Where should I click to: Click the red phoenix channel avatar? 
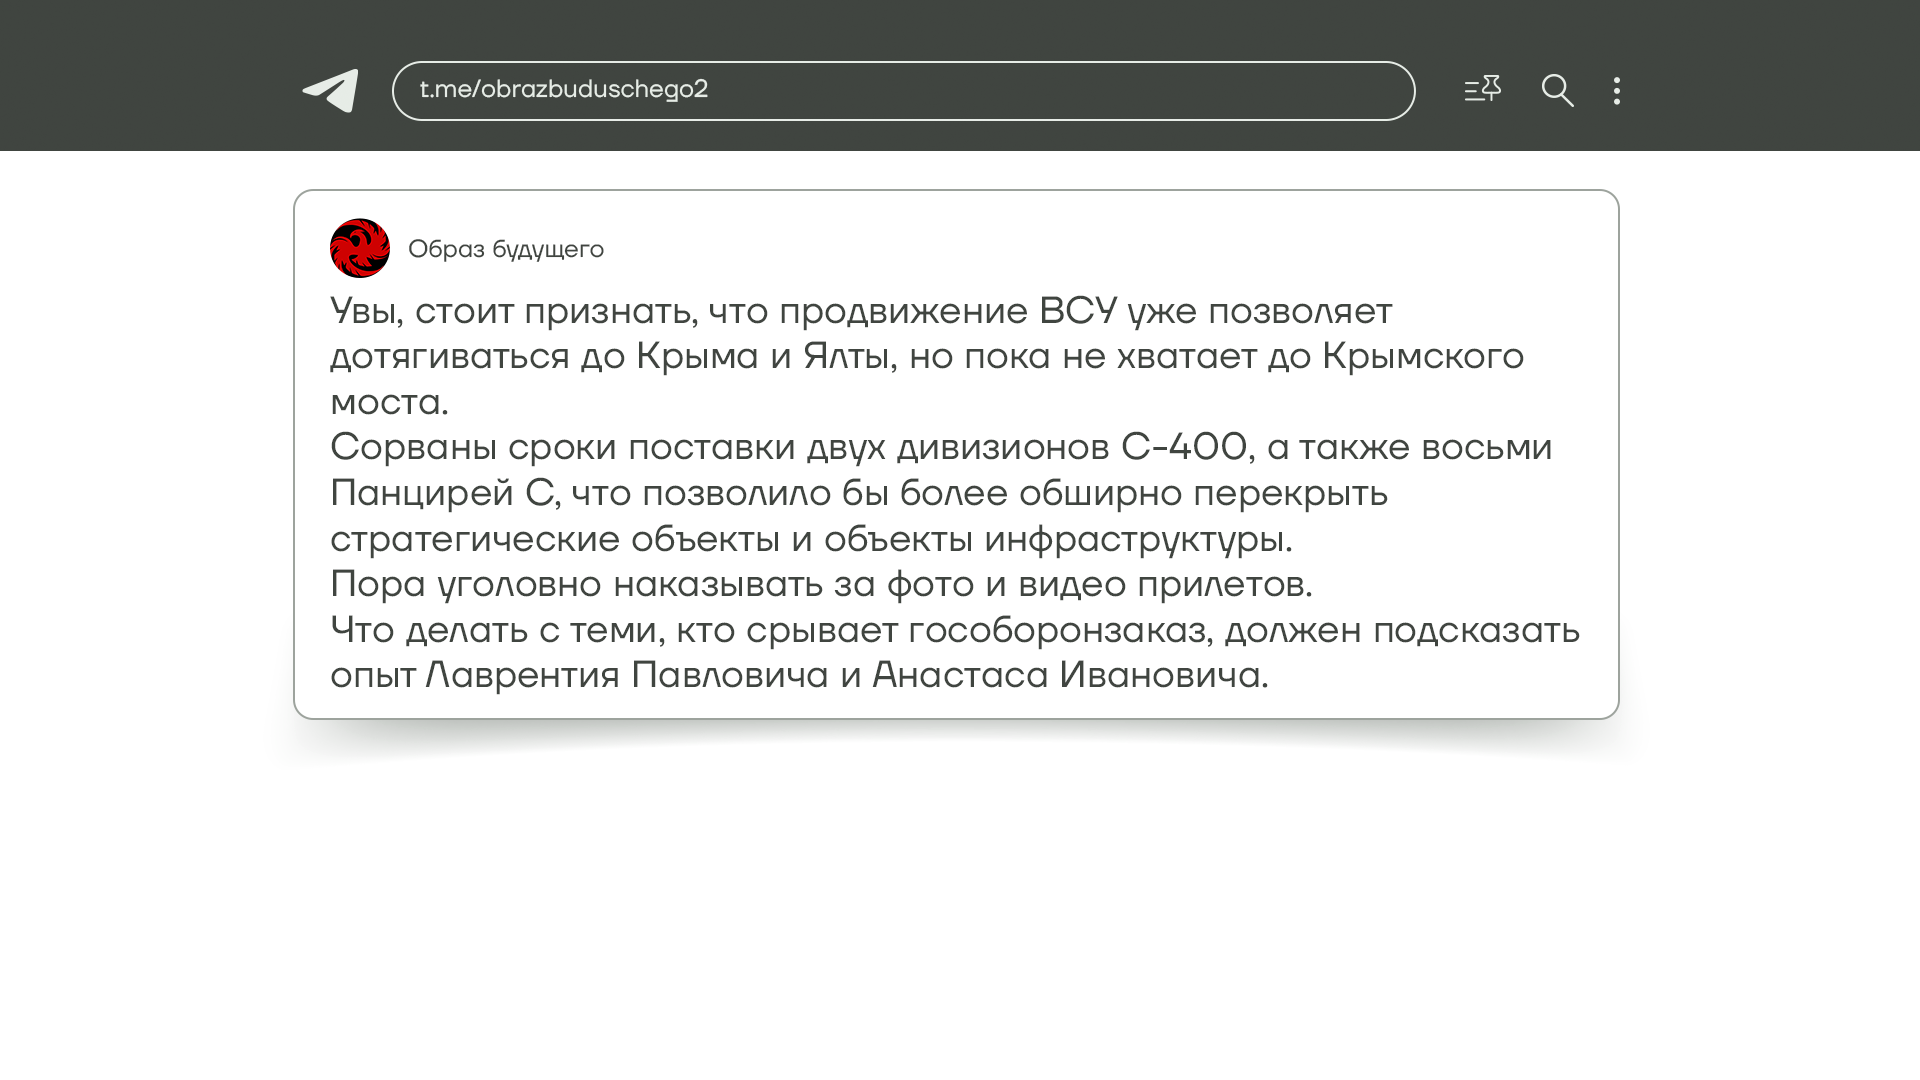pyautogui.click(x=360, y=248)
